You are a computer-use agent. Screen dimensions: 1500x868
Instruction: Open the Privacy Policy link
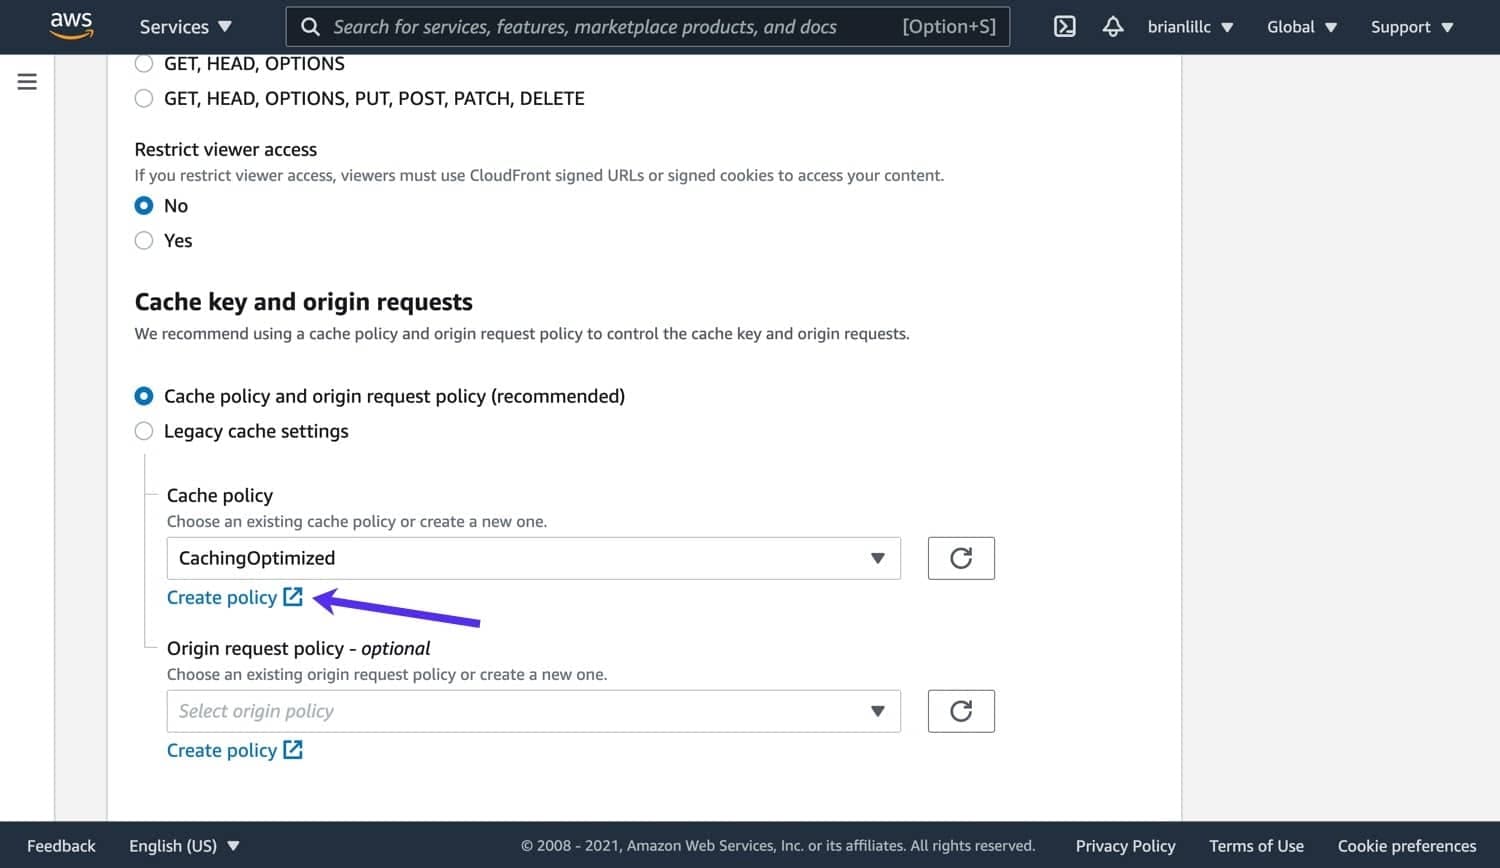(x=1125, y=845)
